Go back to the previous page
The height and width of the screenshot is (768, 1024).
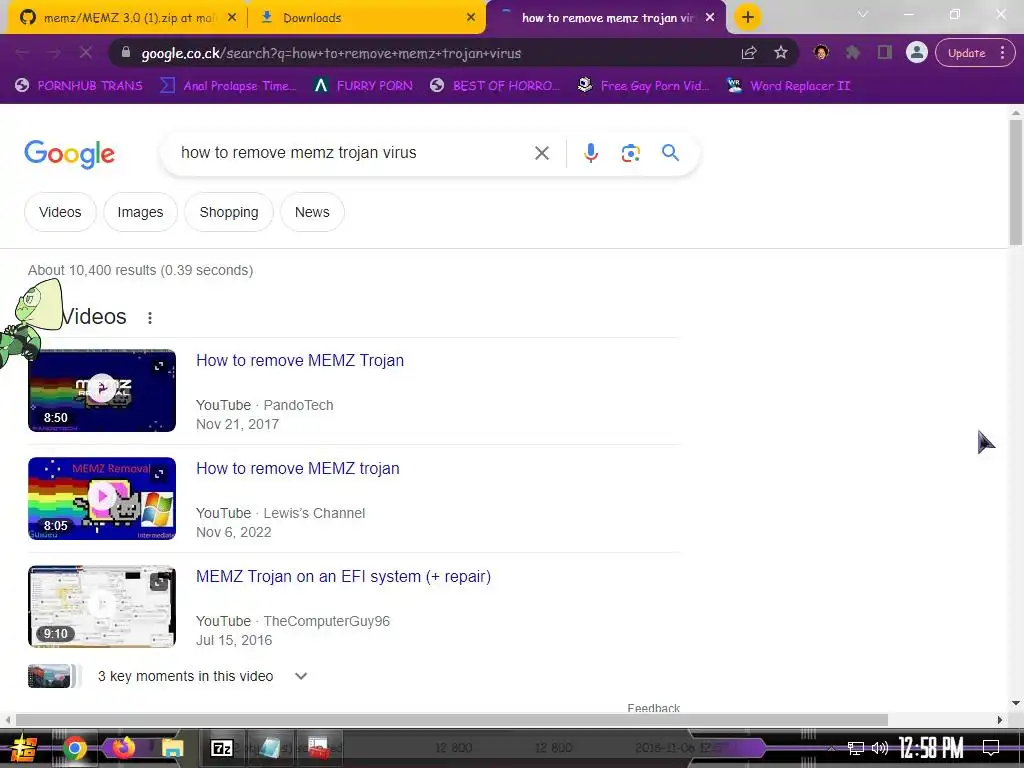pos(22,53)
